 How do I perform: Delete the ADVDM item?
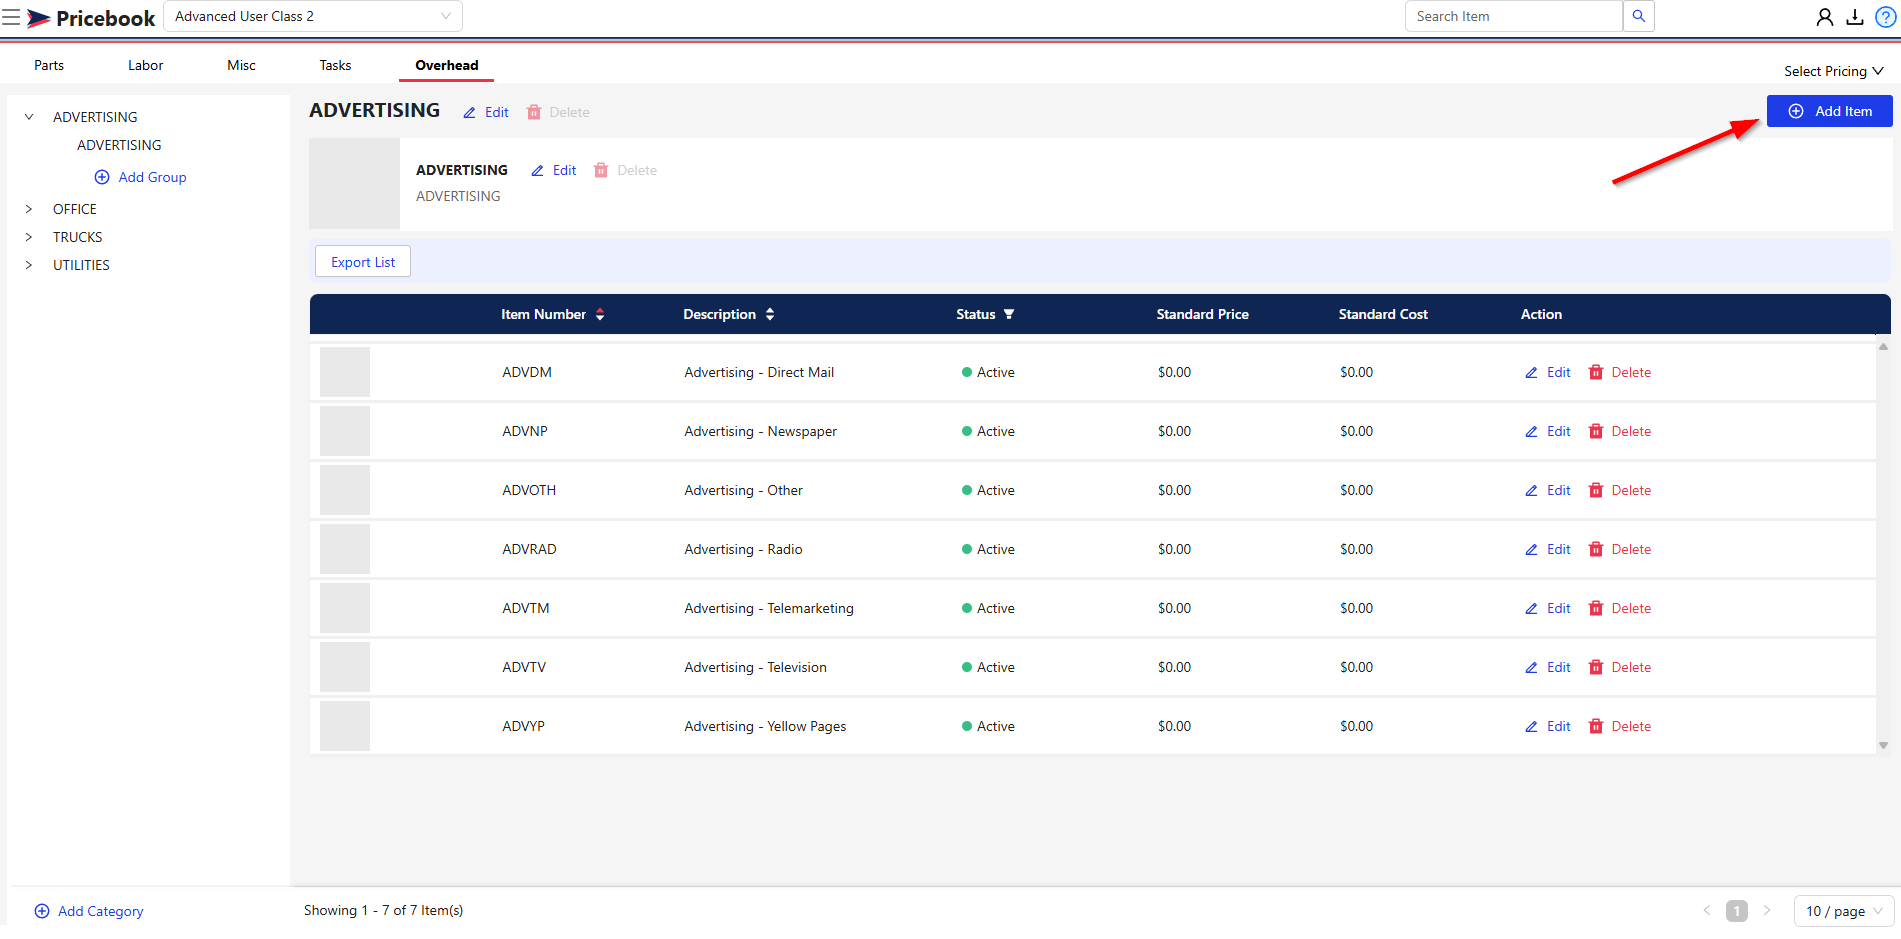(x=1620, y=372)
